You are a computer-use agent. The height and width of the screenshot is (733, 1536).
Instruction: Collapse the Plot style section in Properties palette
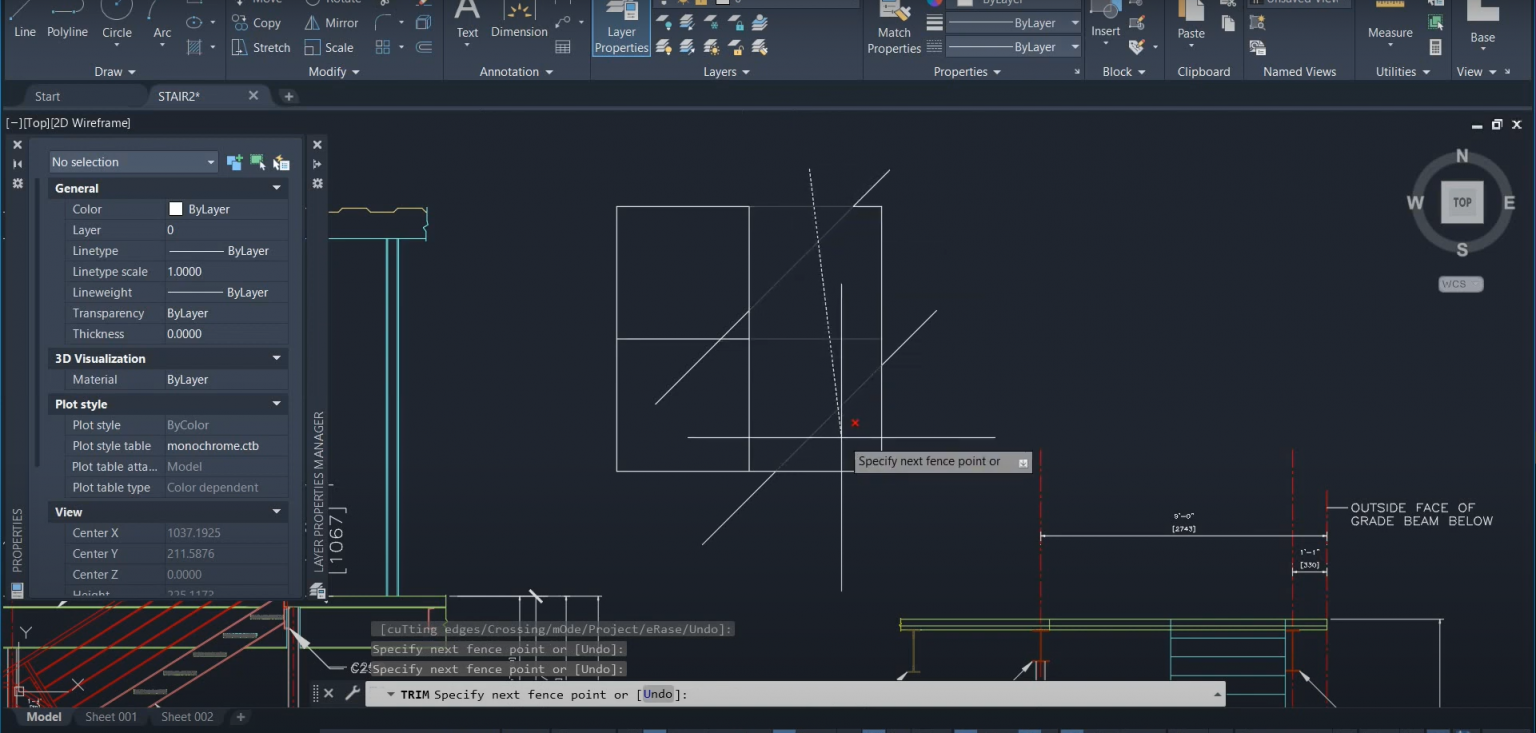pos(277,403)
